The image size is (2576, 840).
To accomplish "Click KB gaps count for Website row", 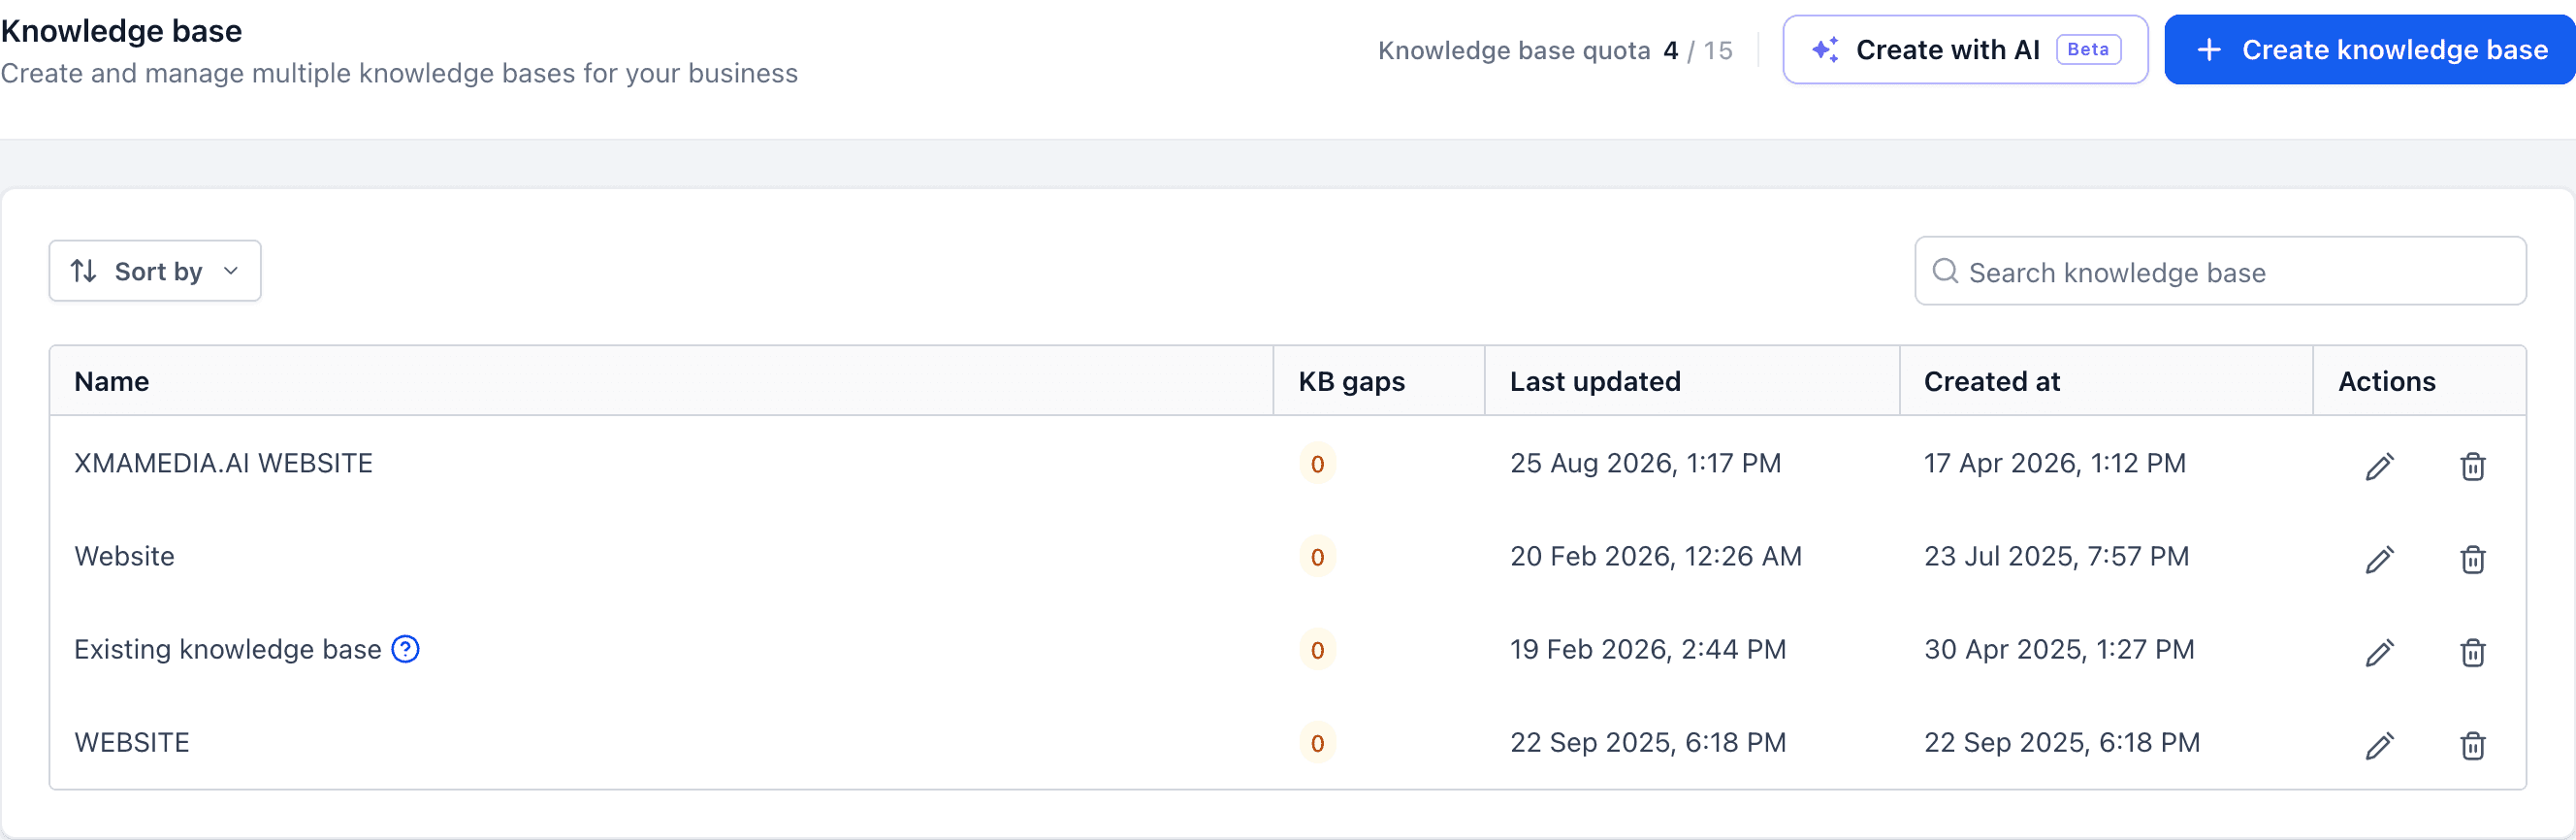I will pyautogui.click(x=1317, y=557).
